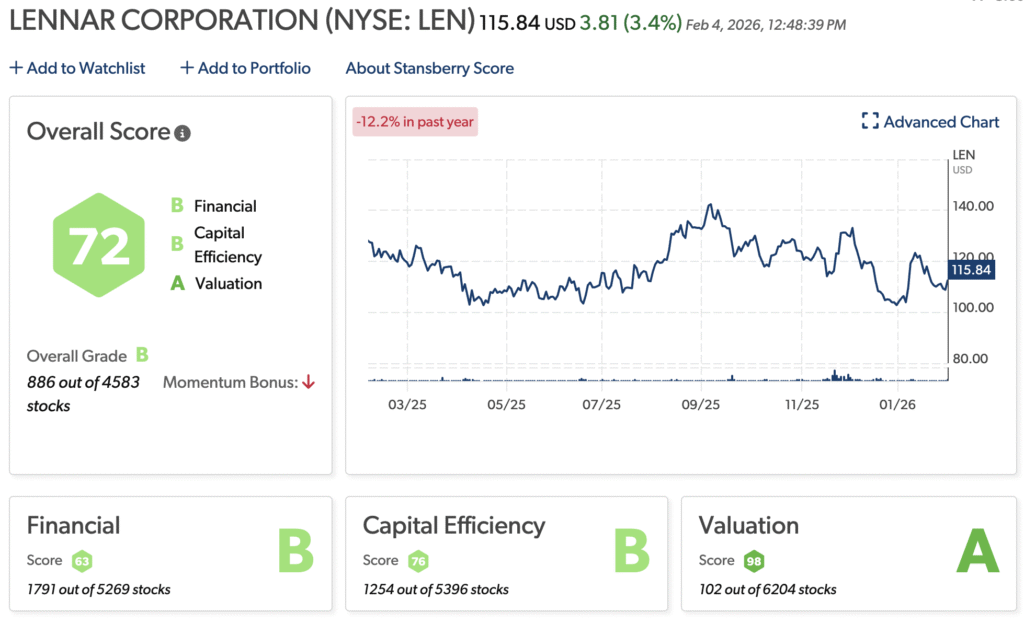Select the green 72 score hexagon badge

[98, 243]
